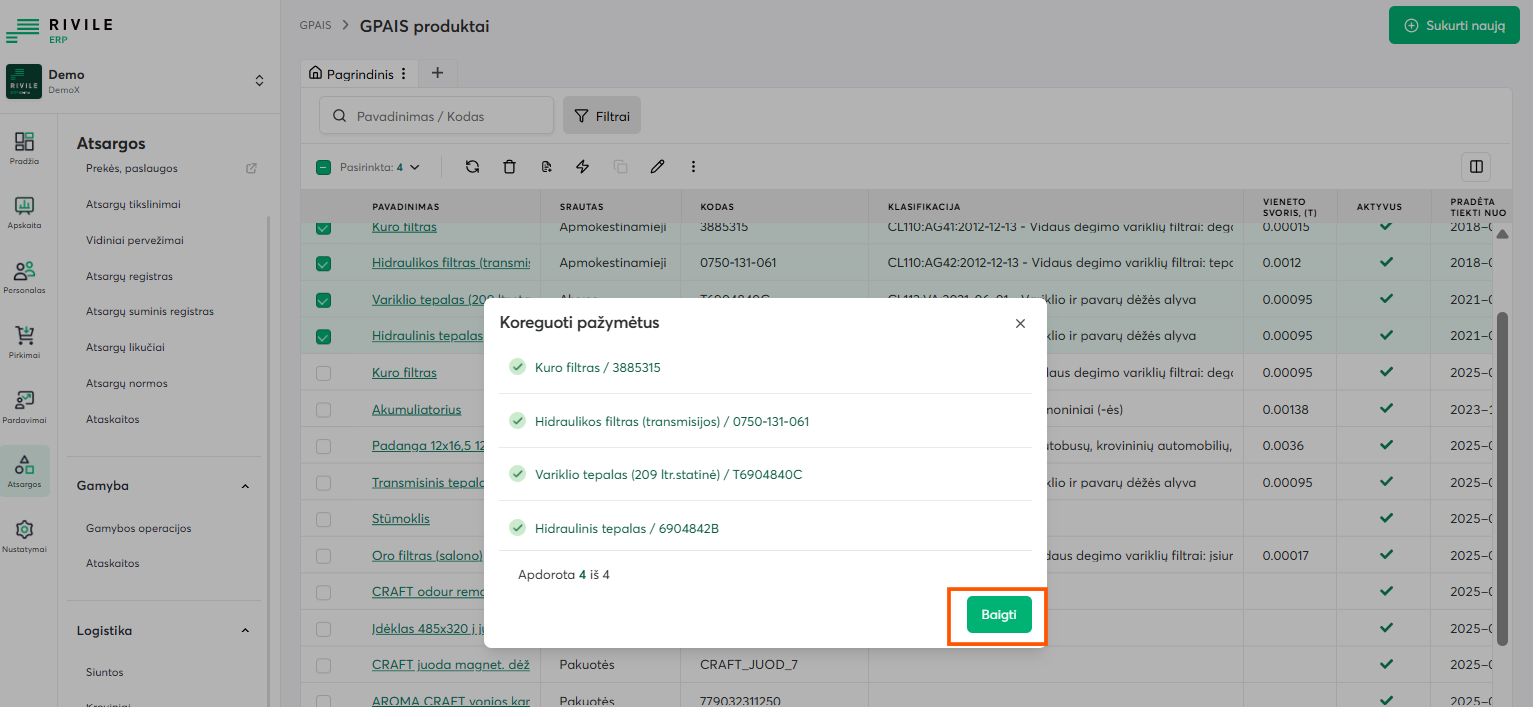The height and width of the screenshot is (707, 1533).
Task: Collapse the Gamyba section
Action: (245, 486)
